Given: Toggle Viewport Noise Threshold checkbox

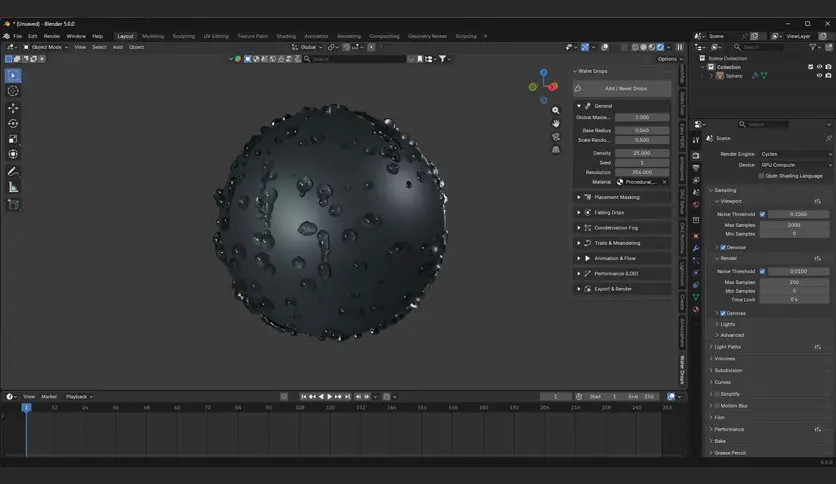Looking at the screenshot, I should (x=762, y=214).
